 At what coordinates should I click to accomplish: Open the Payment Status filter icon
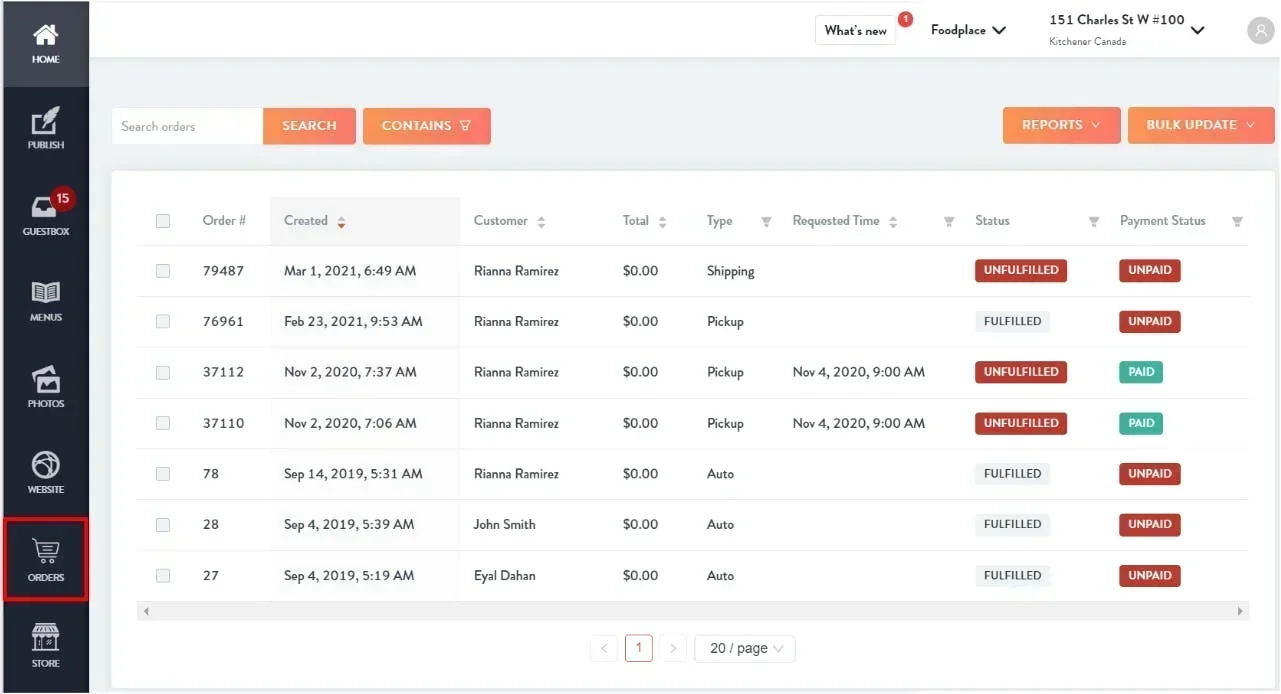point(1237,222)
